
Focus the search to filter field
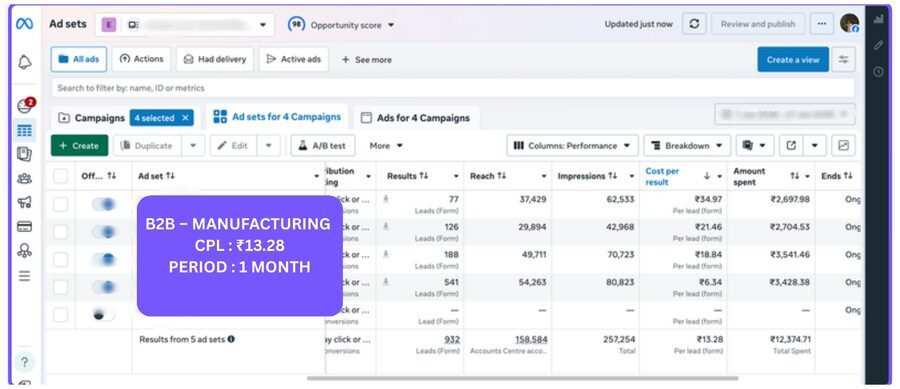[452, 88]
